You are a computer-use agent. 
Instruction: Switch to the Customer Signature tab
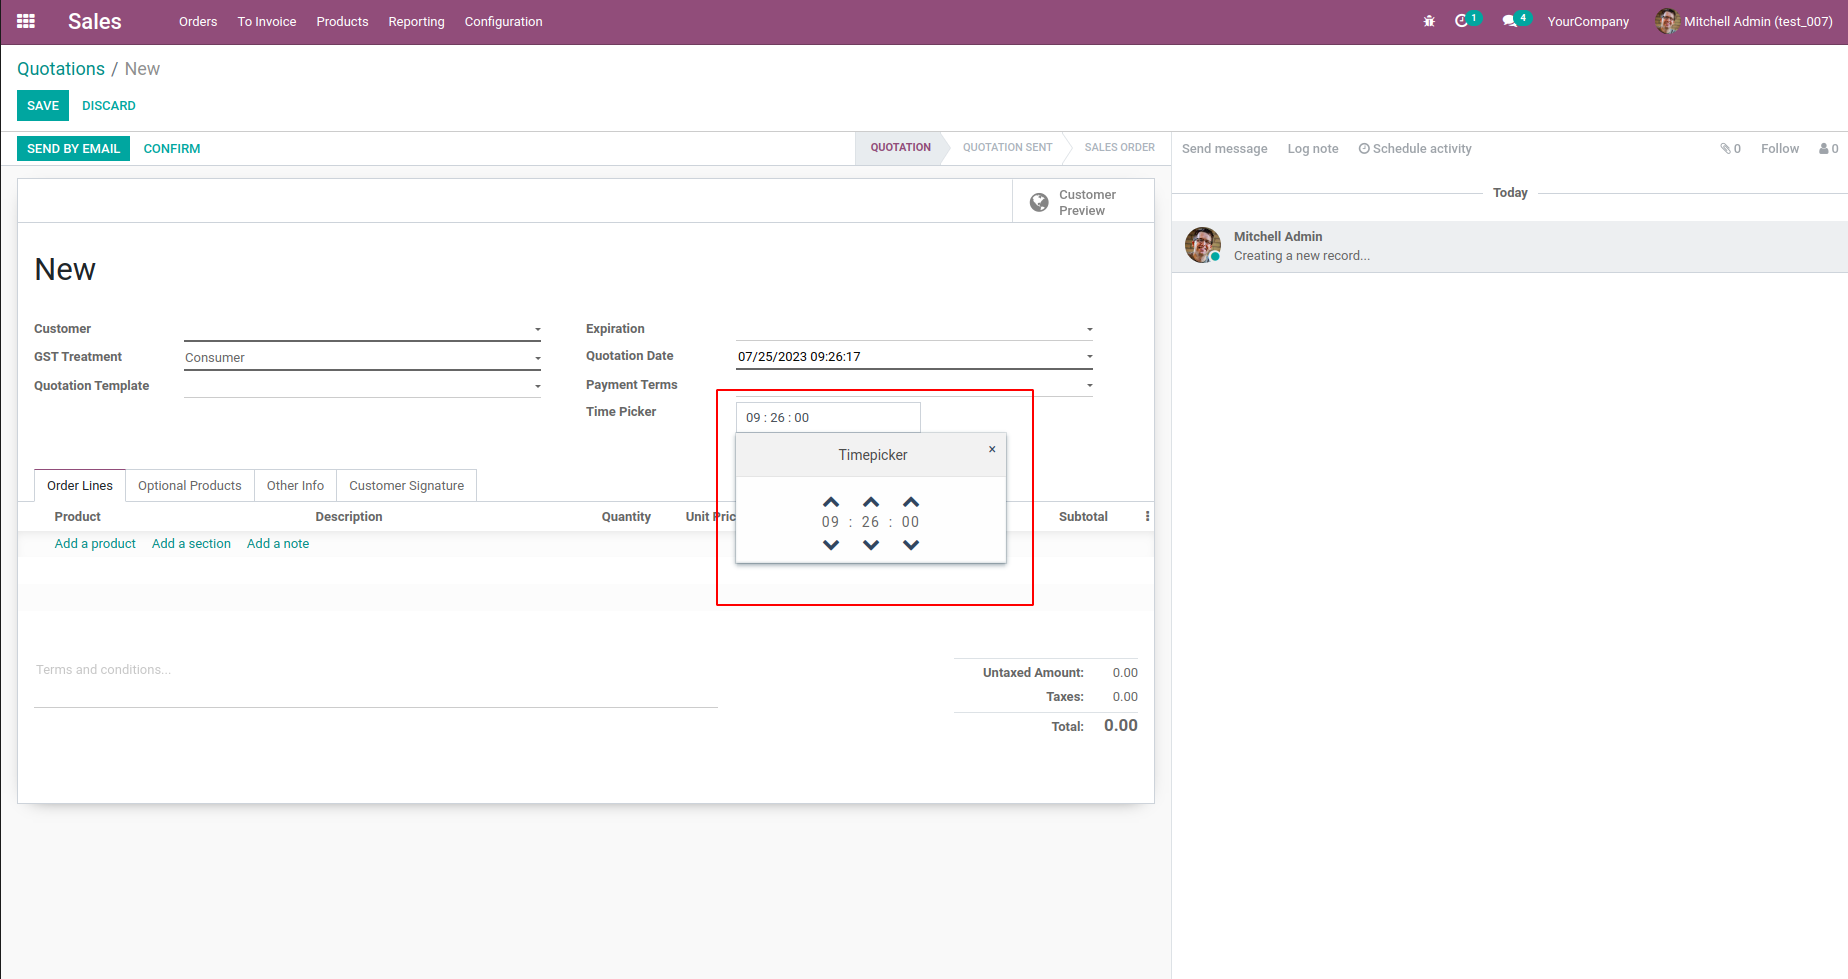click(x=406, y=485)
